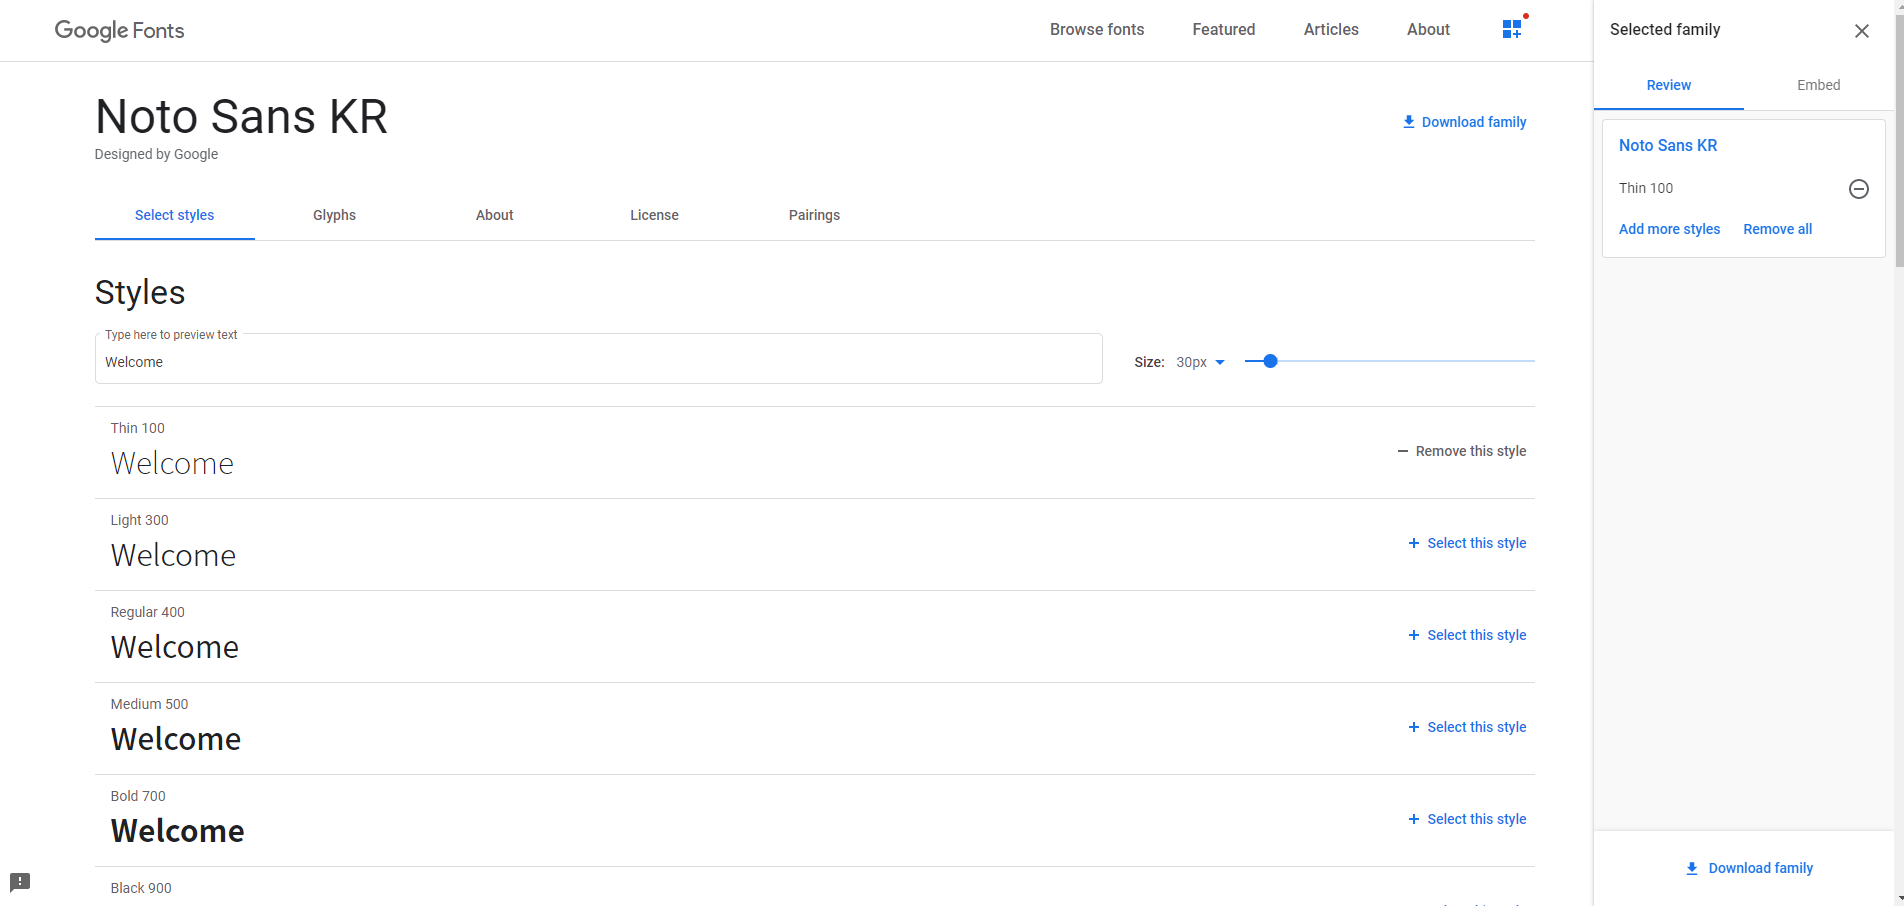Click the Noto Sans KR page title

(x=241, y=117)
